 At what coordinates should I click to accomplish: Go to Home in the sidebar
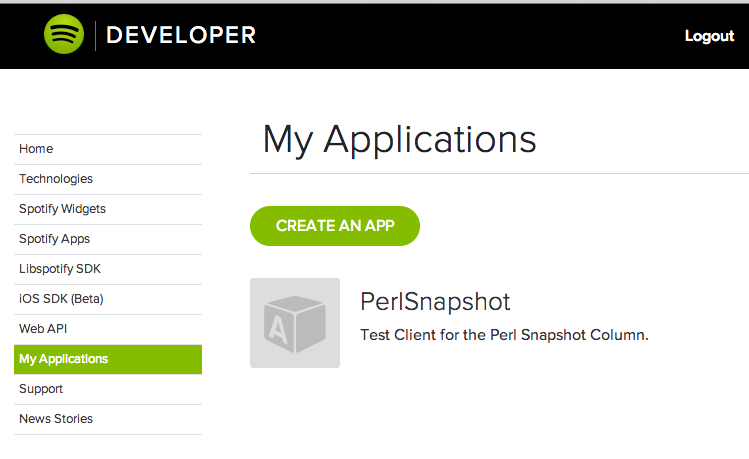[108, 149]
